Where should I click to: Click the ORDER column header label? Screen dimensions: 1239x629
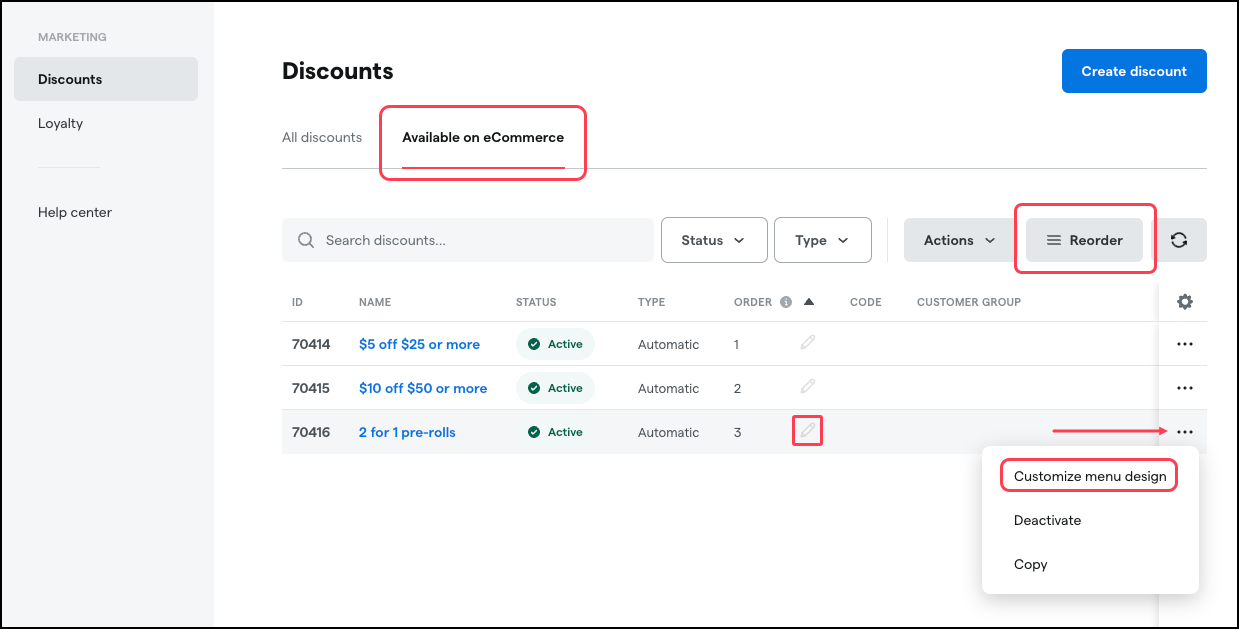point(753,302)
